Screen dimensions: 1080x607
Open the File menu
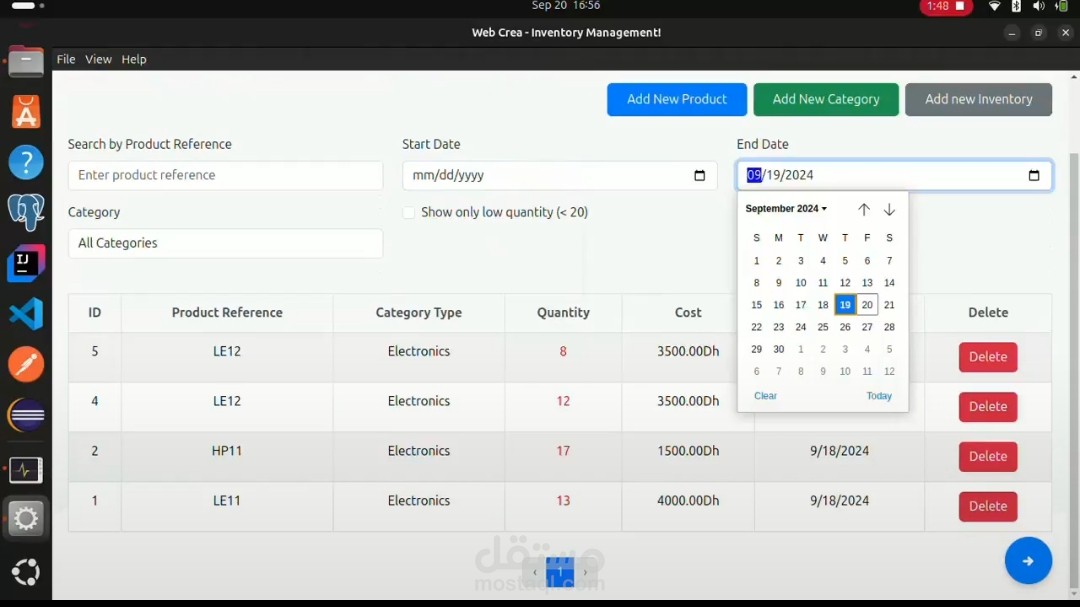click(x=65, y=59)
